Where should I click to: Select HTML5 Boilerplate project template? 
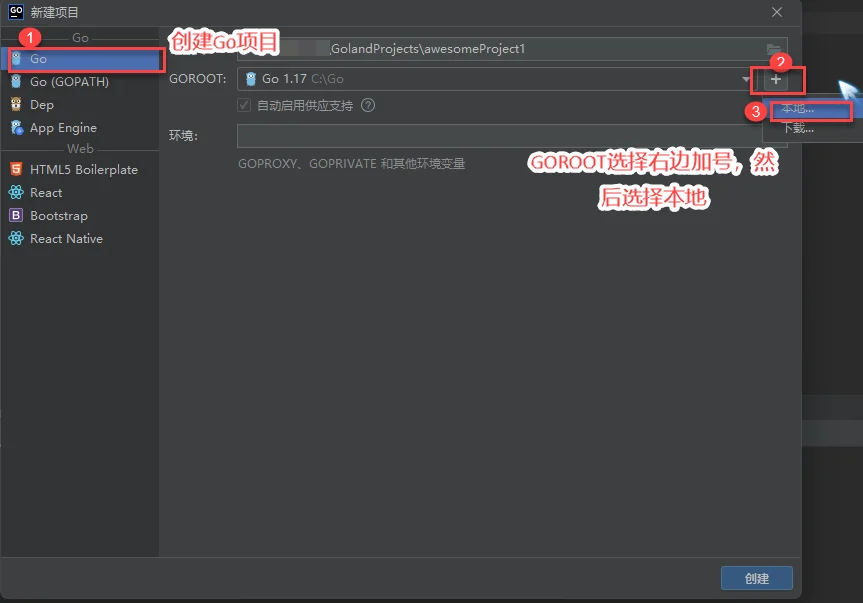(x=80, y=169)
